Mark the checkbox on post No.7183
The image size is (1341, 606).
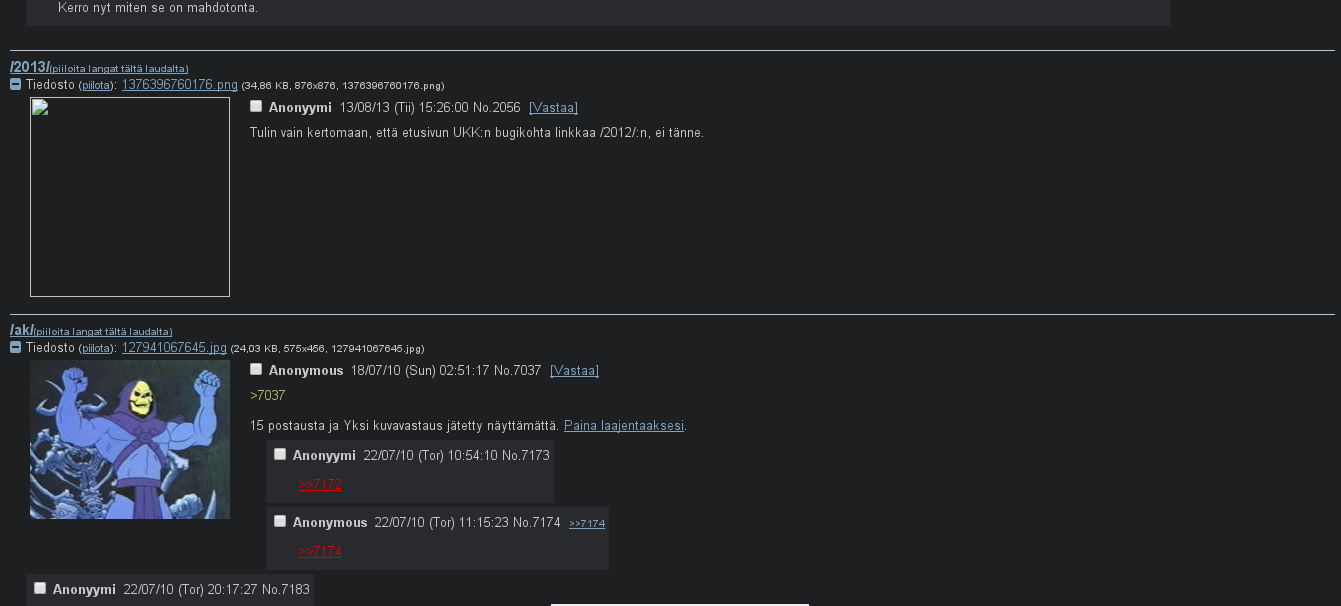point(40,589)
